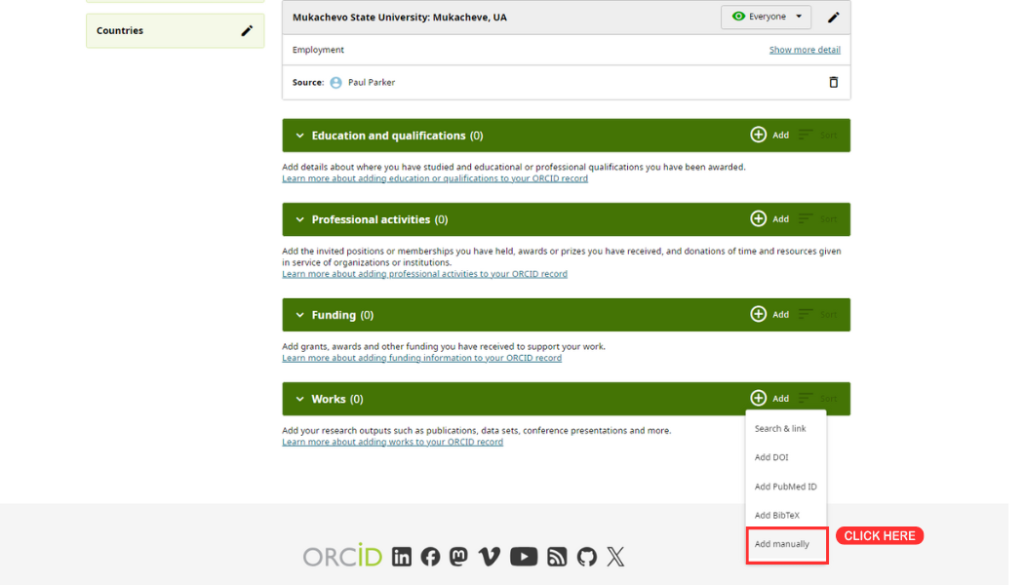The image size is (1024, 585).
Task: Add a Funding item with Add button
Action: click(x=769, y=315)
